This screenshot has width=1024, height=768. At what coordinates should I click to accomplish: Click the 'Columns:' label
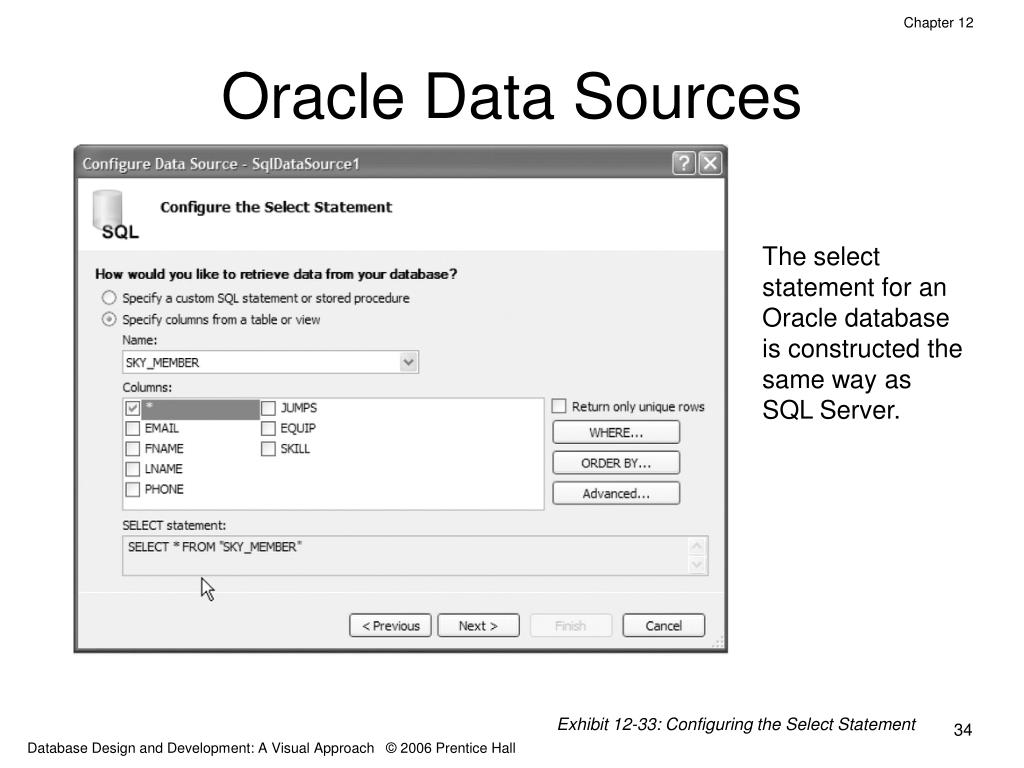click(x=147, y=387)
